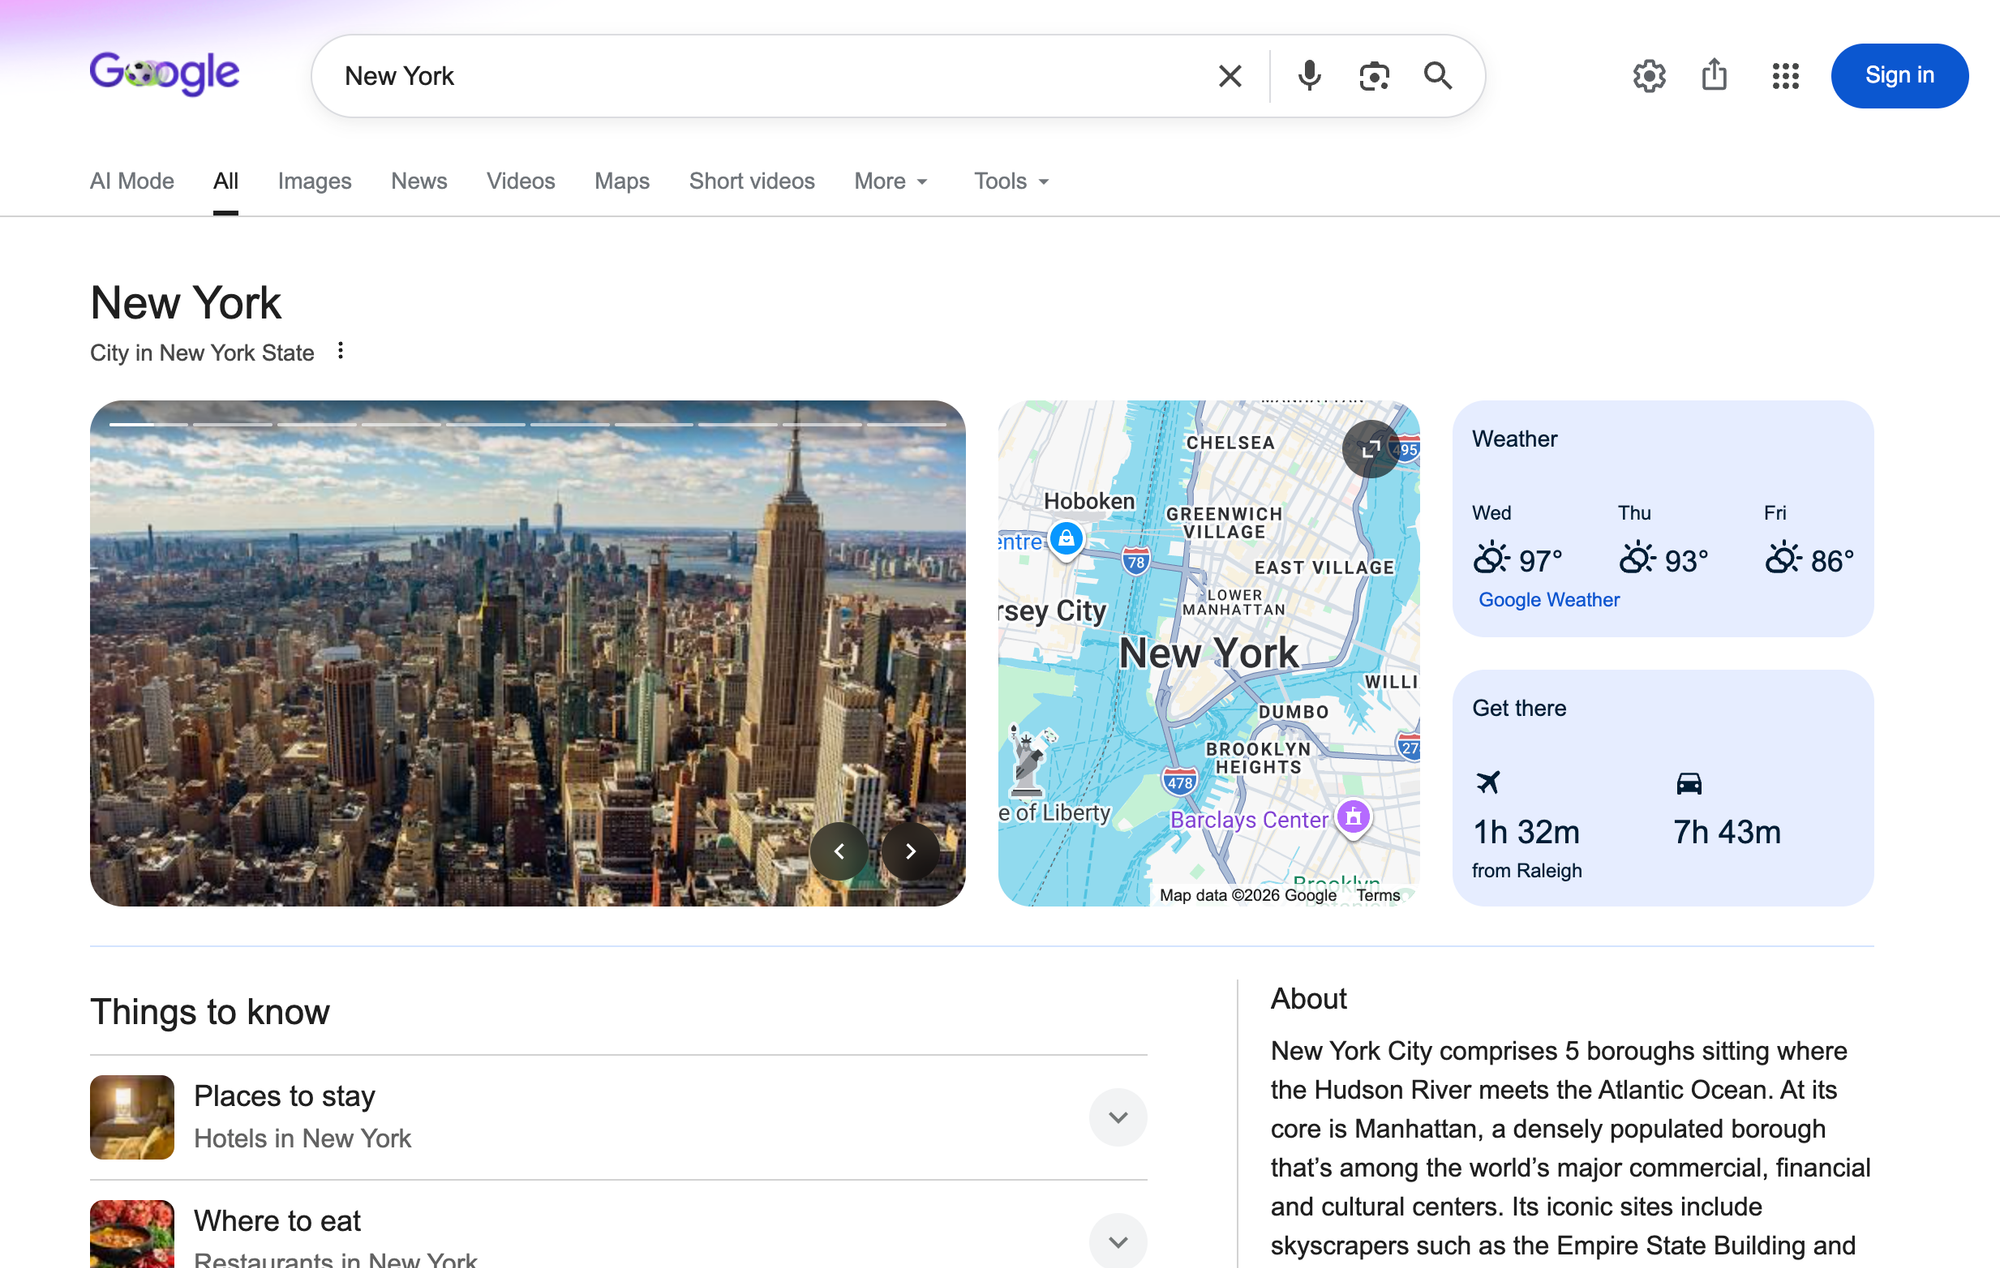
Task: Click the Where to eat title
Action: click(x=277, y=1221)
